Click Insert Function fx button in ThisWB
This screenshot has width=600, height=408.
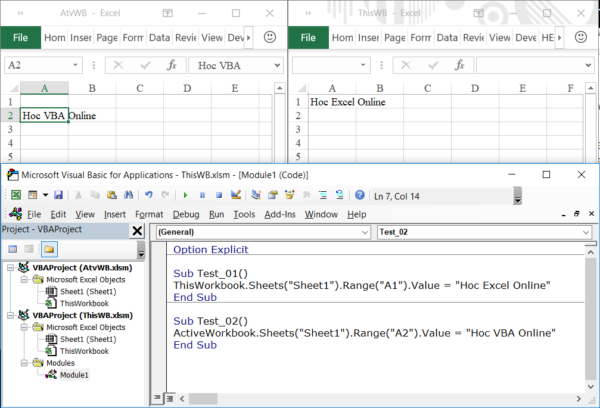pyautogui.click(x=460, y=65)
